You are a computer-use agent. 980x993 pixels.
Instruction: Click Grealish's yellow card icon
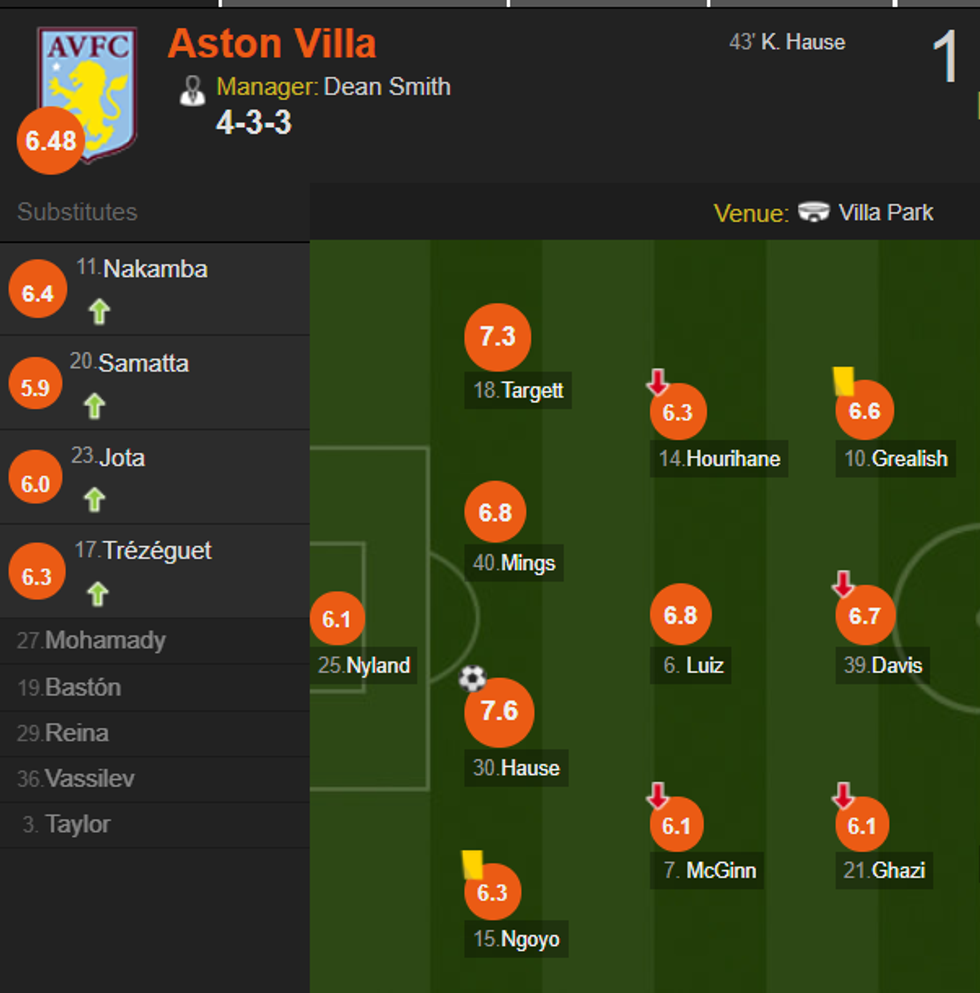(x=844, y=381)
